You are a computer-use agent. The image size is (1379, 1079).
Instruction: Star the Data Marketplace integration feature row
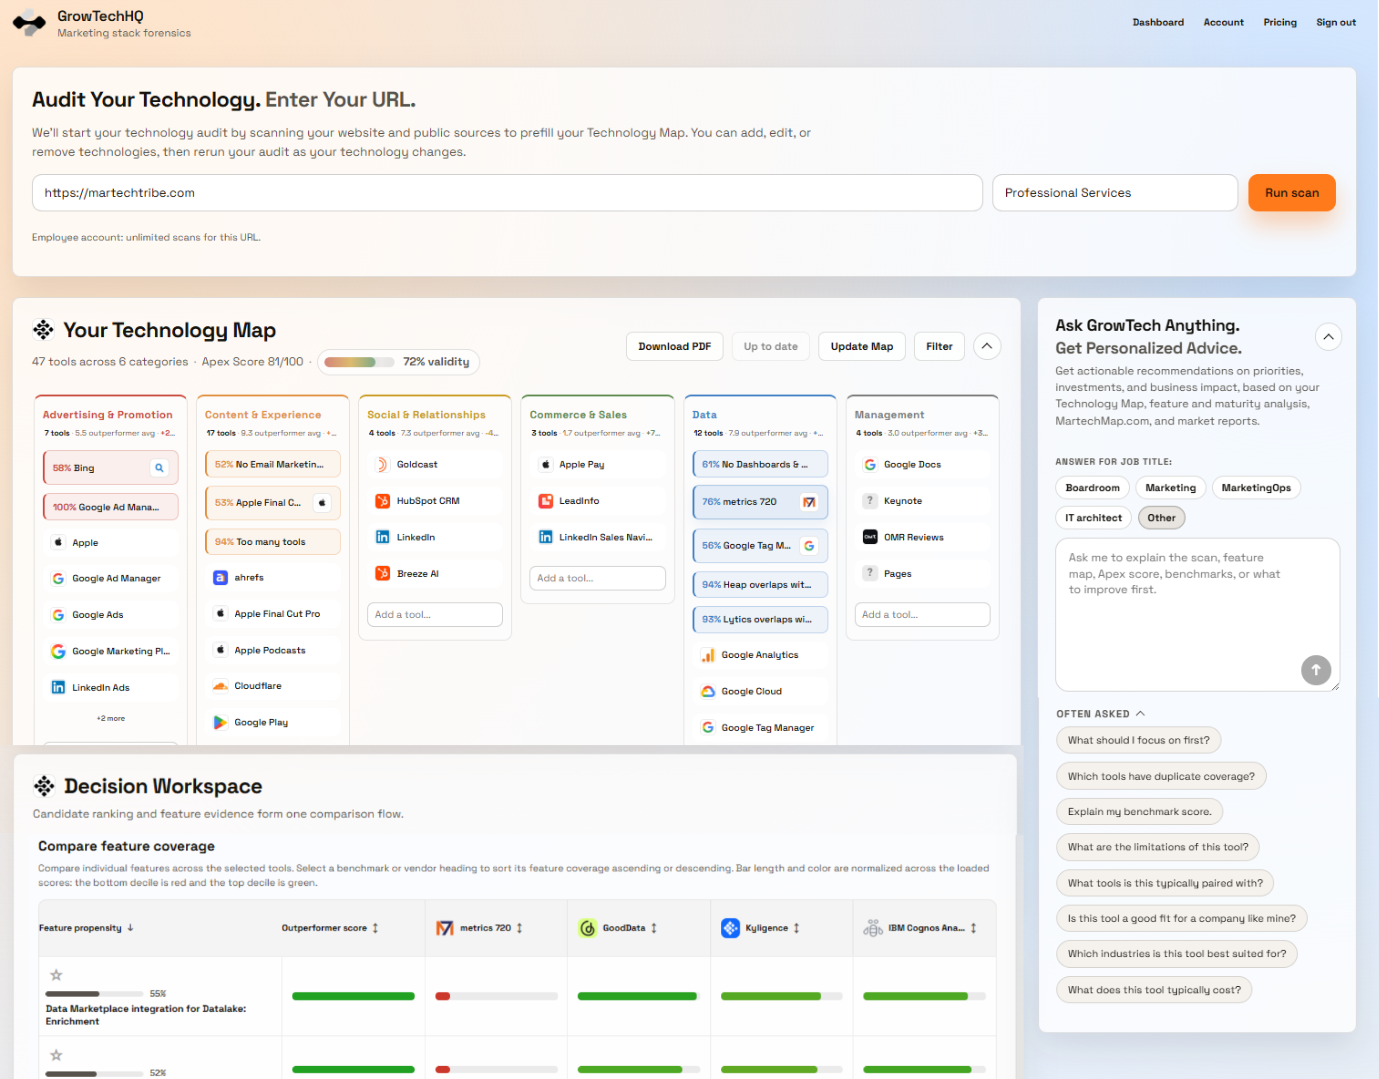[56, 975]
